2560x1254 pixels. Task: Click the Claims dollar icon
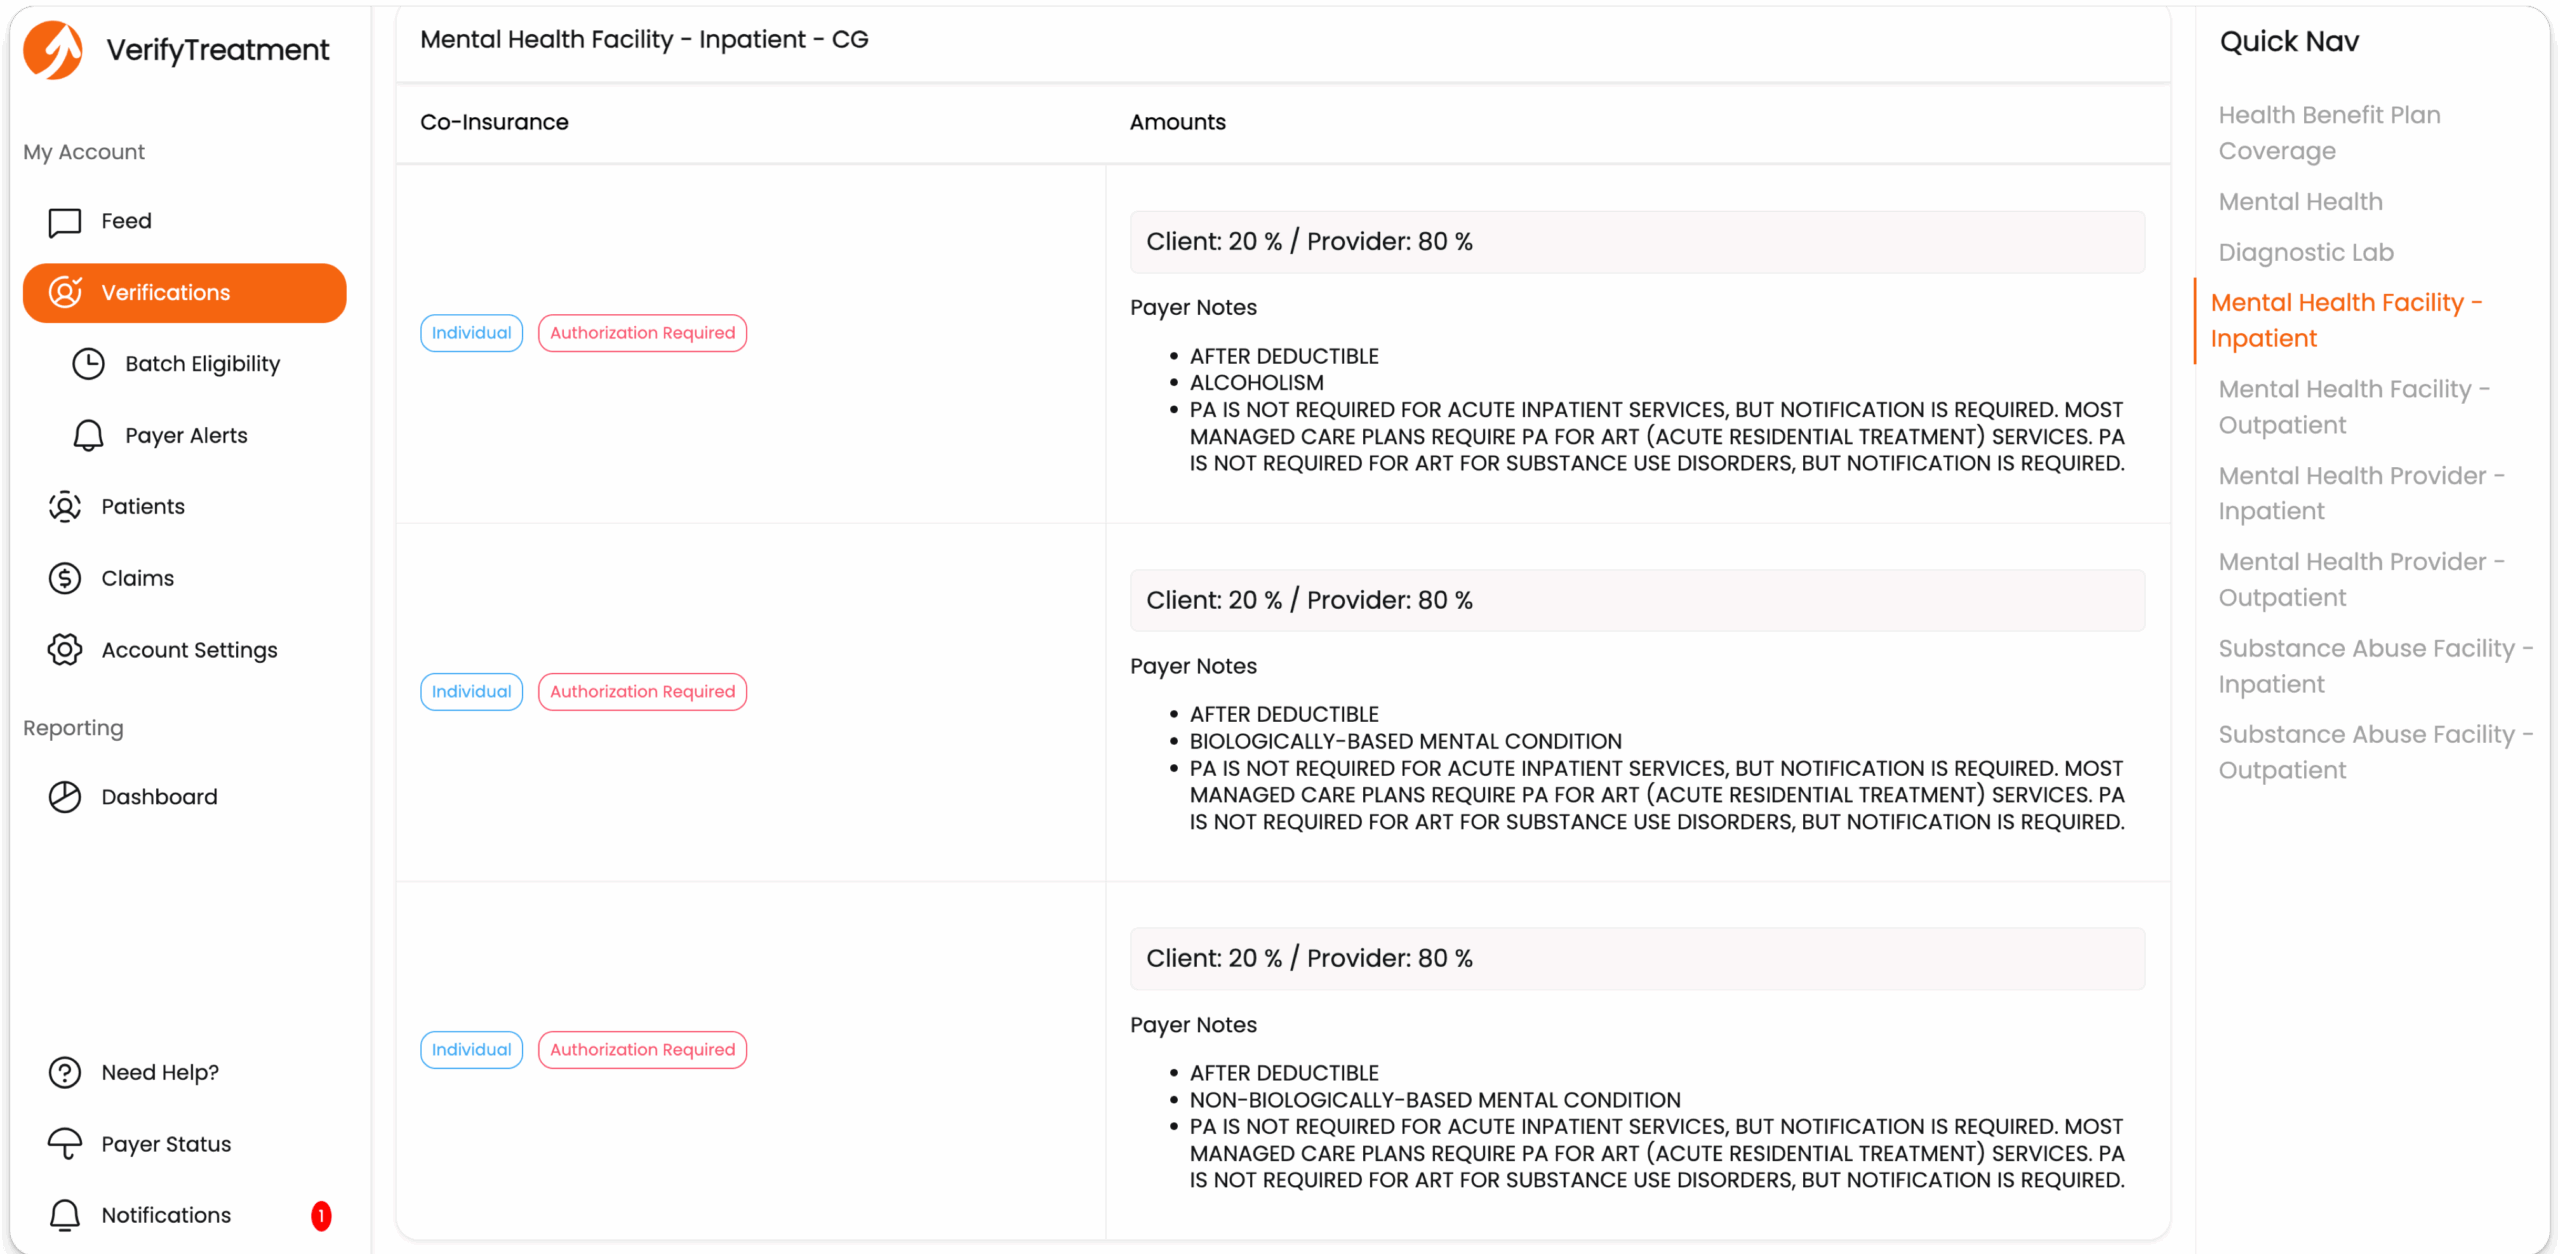pyautogui.click(x=65, y=579)
